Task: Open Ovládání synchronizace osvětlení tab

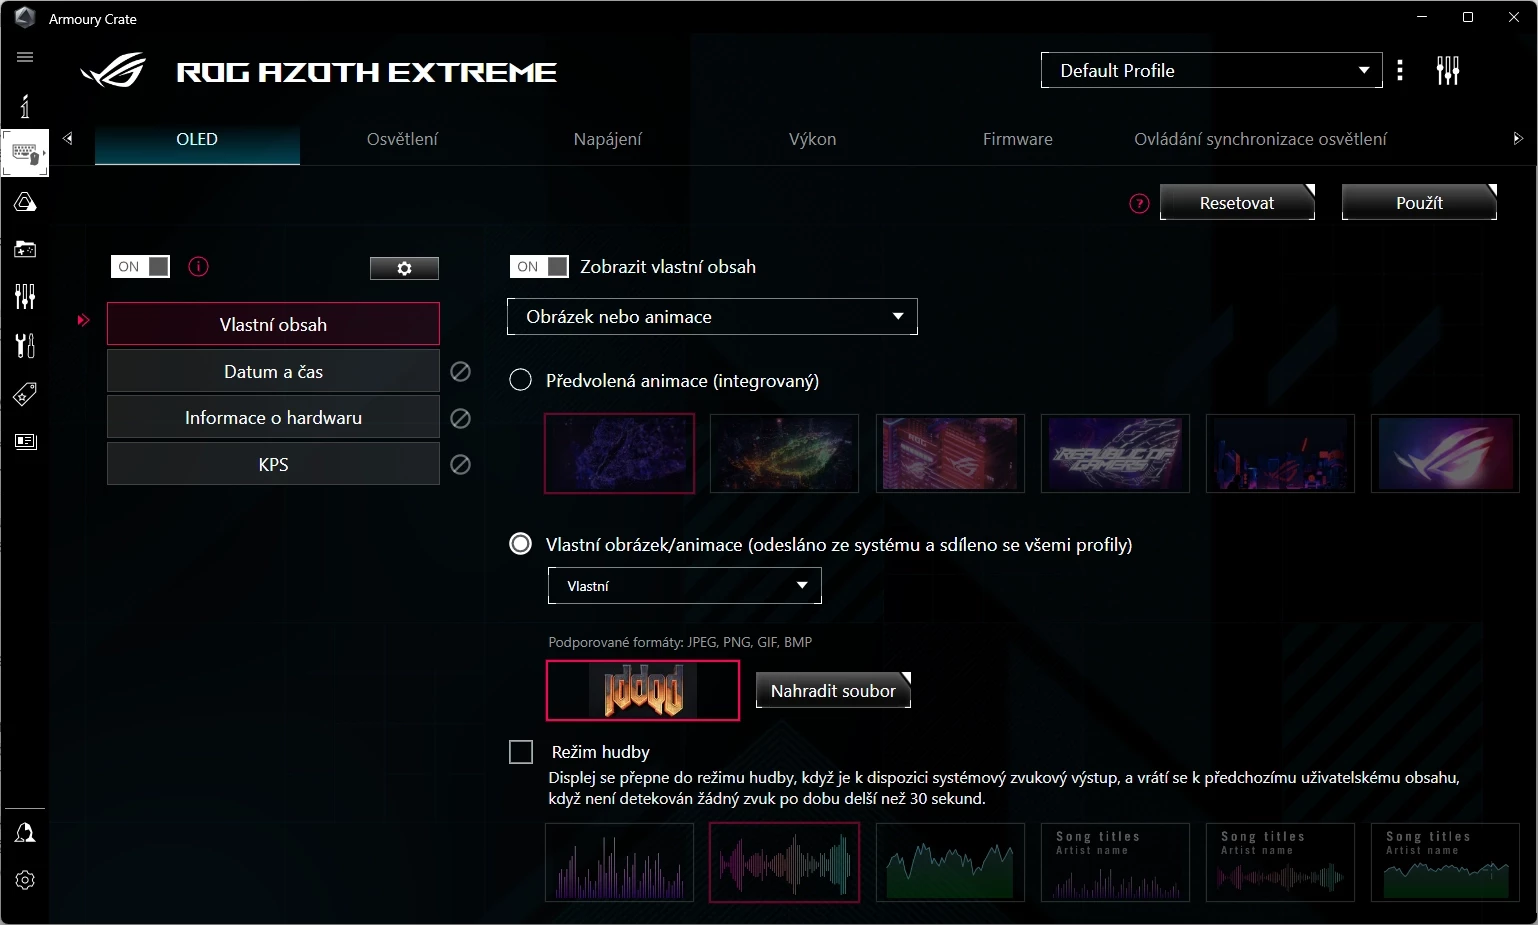Action: 1260,140
